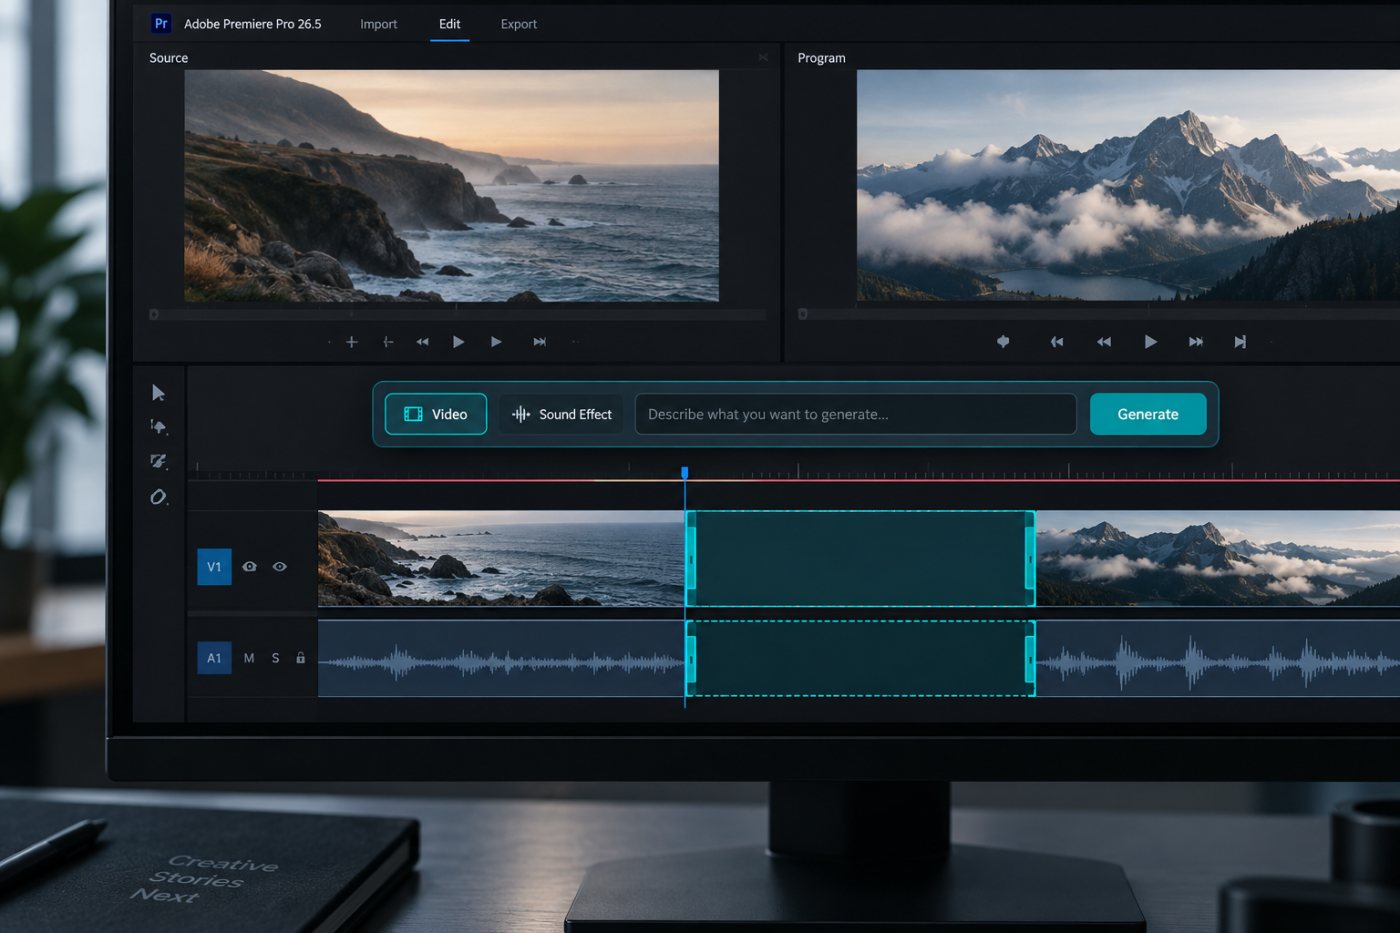The image size is (1400, 933).
Task: Click the right trim handle of V1 generation gap
Action: [1030, 559]
